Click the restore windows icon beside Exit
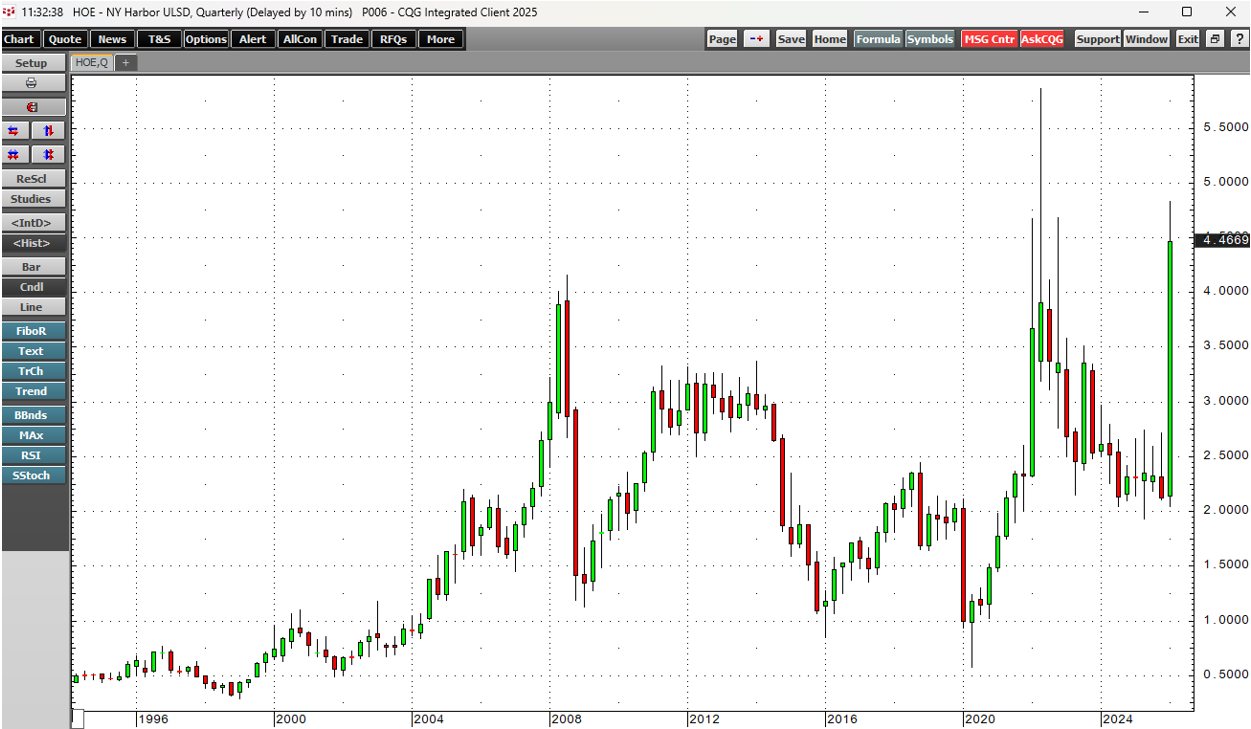 (1214, 39)
